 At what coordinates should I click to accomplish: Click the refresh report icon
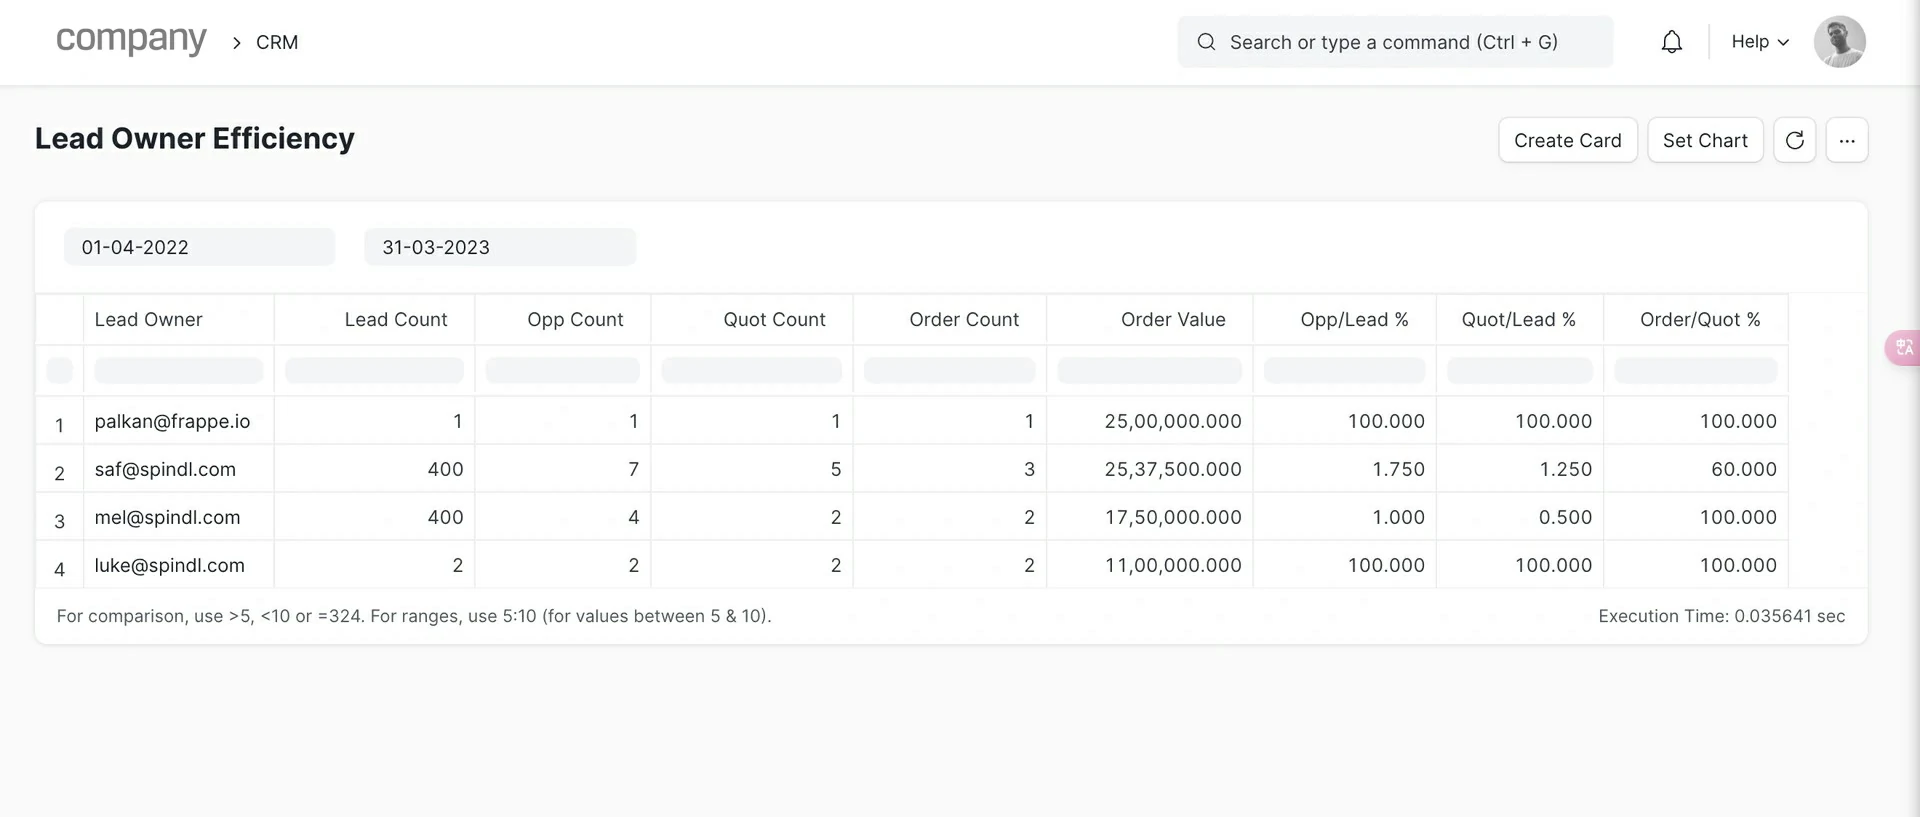point(1794,140)
